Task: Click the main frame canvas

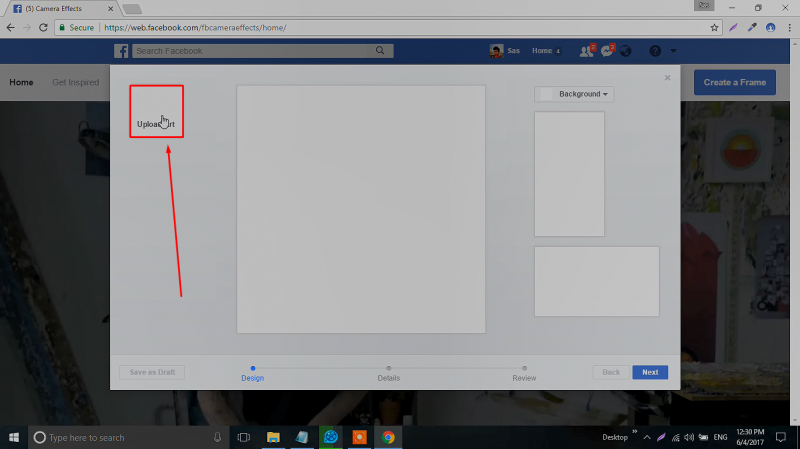Action: point(361,209)
